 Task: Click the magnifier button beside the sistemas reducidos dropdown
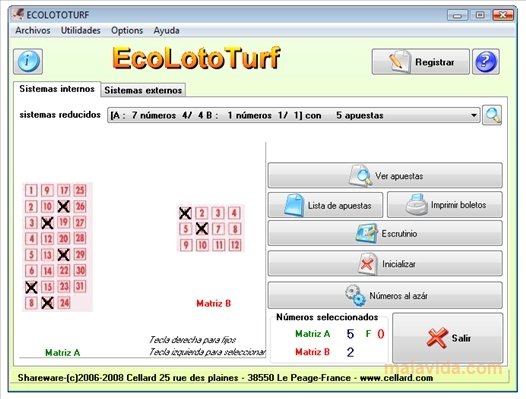pos(492,115)
